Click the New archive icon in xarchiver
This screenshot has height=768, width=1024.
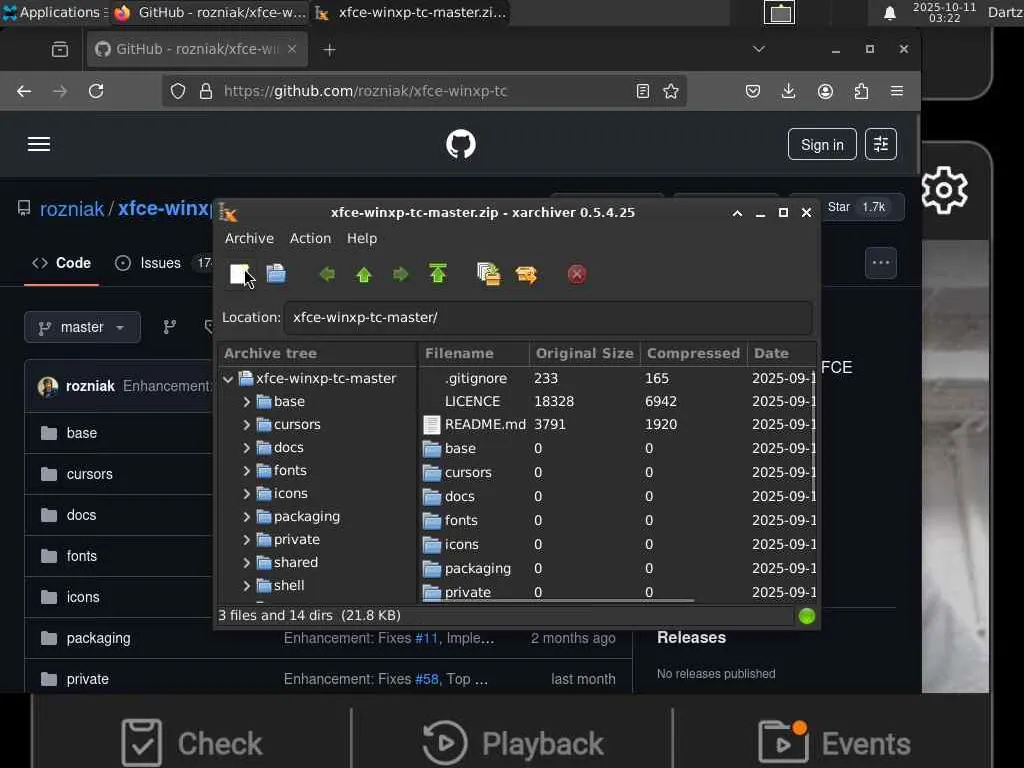pyautogui.click(x=240, y=274)
